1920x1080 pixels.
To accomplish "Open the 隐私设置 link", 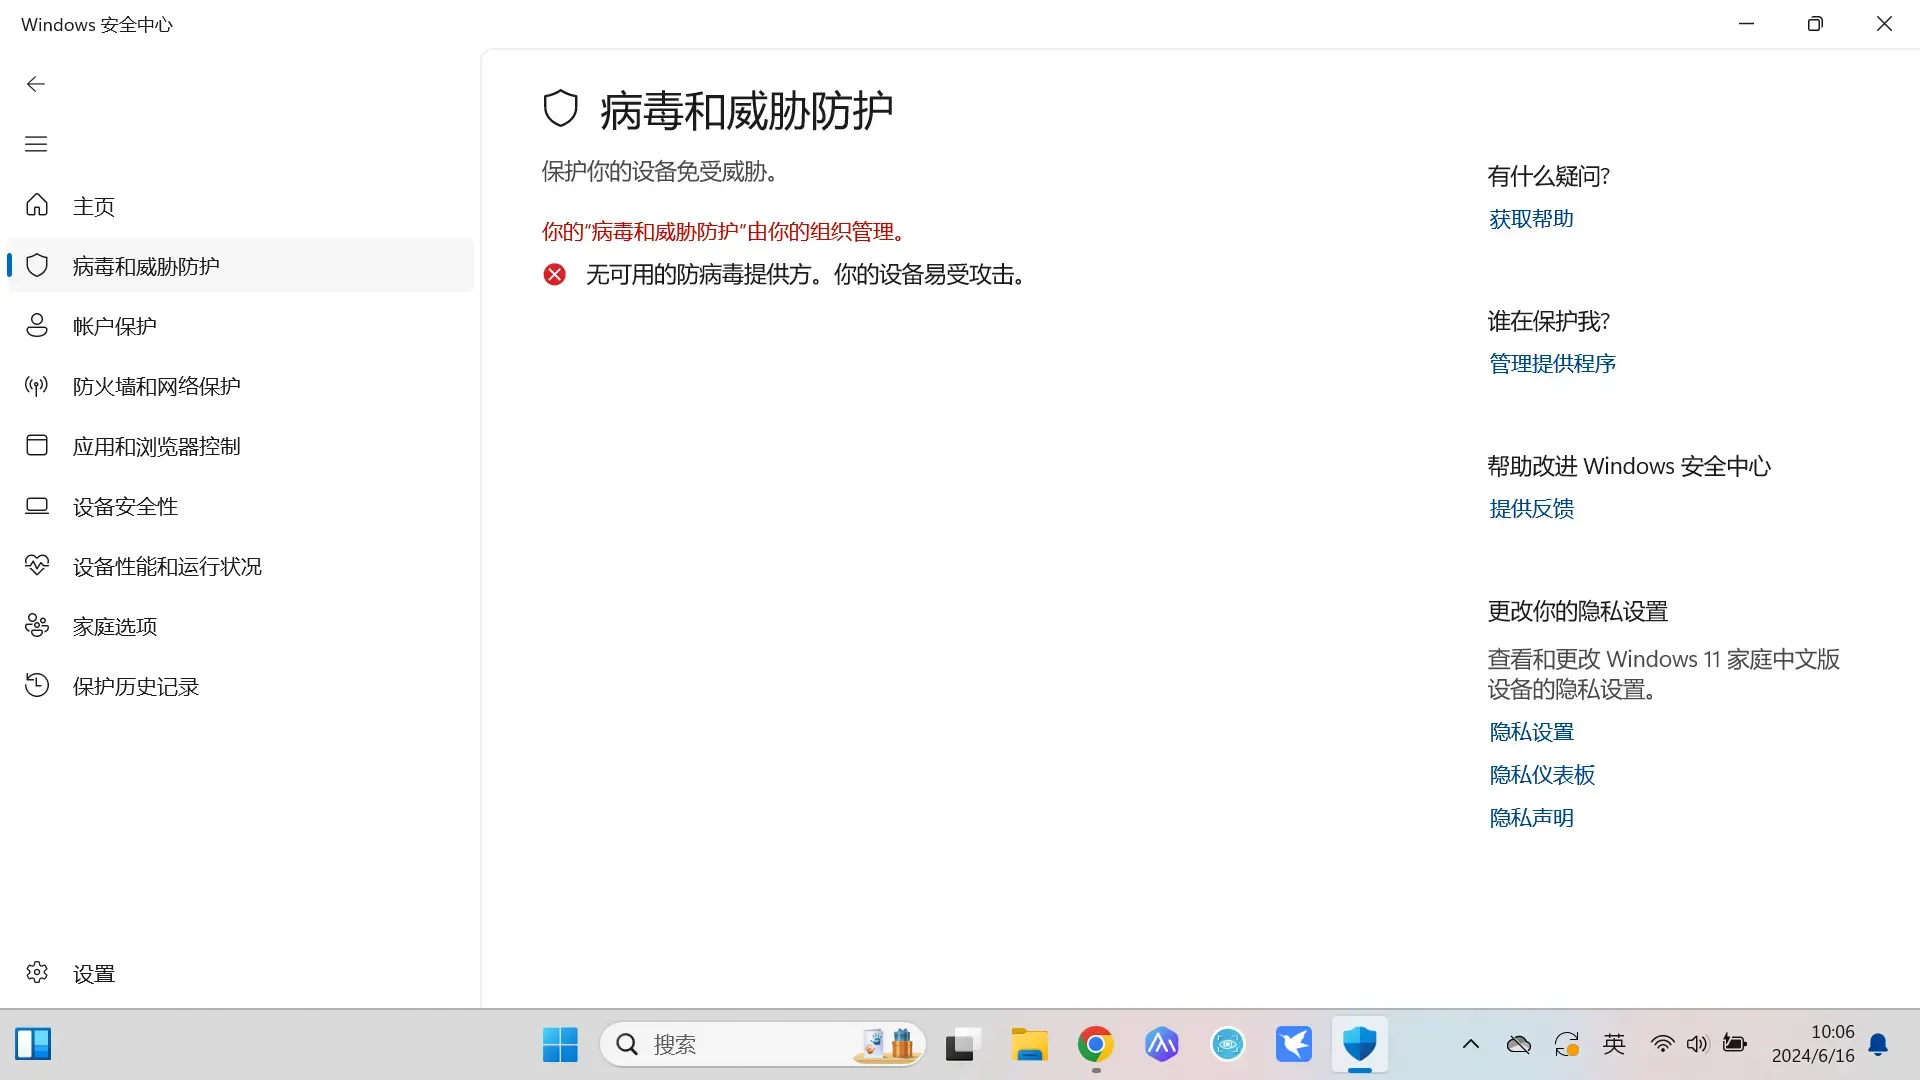I will click(1531, 732).
